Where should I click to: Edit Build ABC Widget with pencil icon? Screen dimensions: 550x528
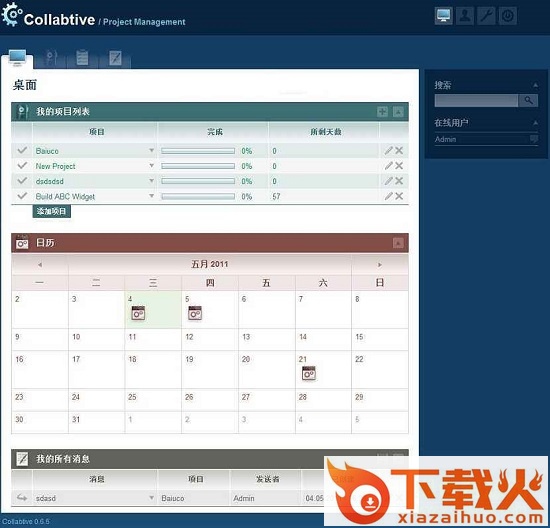click(x=389, y=196)
